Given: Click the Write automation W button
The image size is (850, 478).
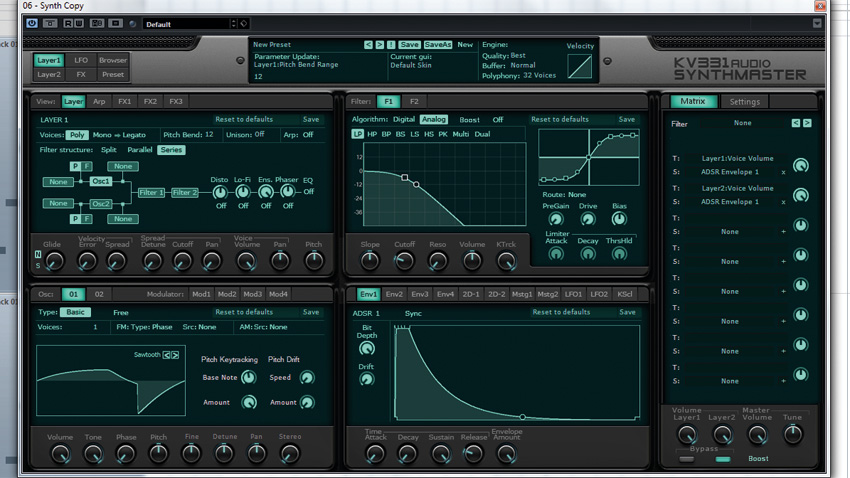Looking at the screenshot, I should pyautogui.click(x=79, y=23).
